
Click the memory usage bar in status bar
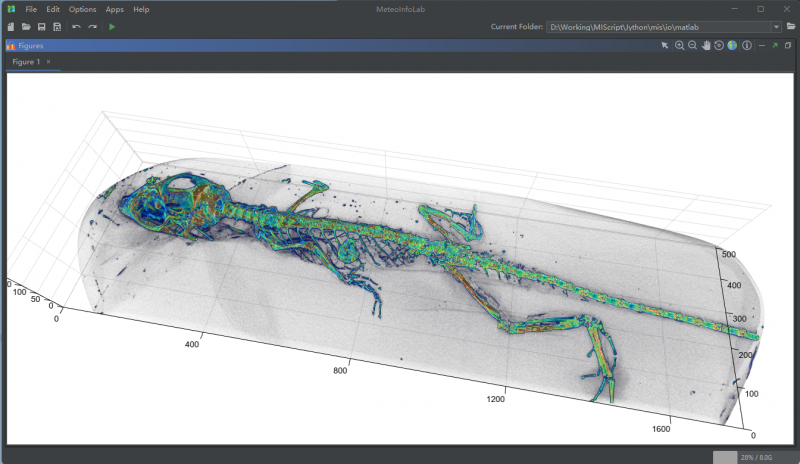click(x=753, y=457)
